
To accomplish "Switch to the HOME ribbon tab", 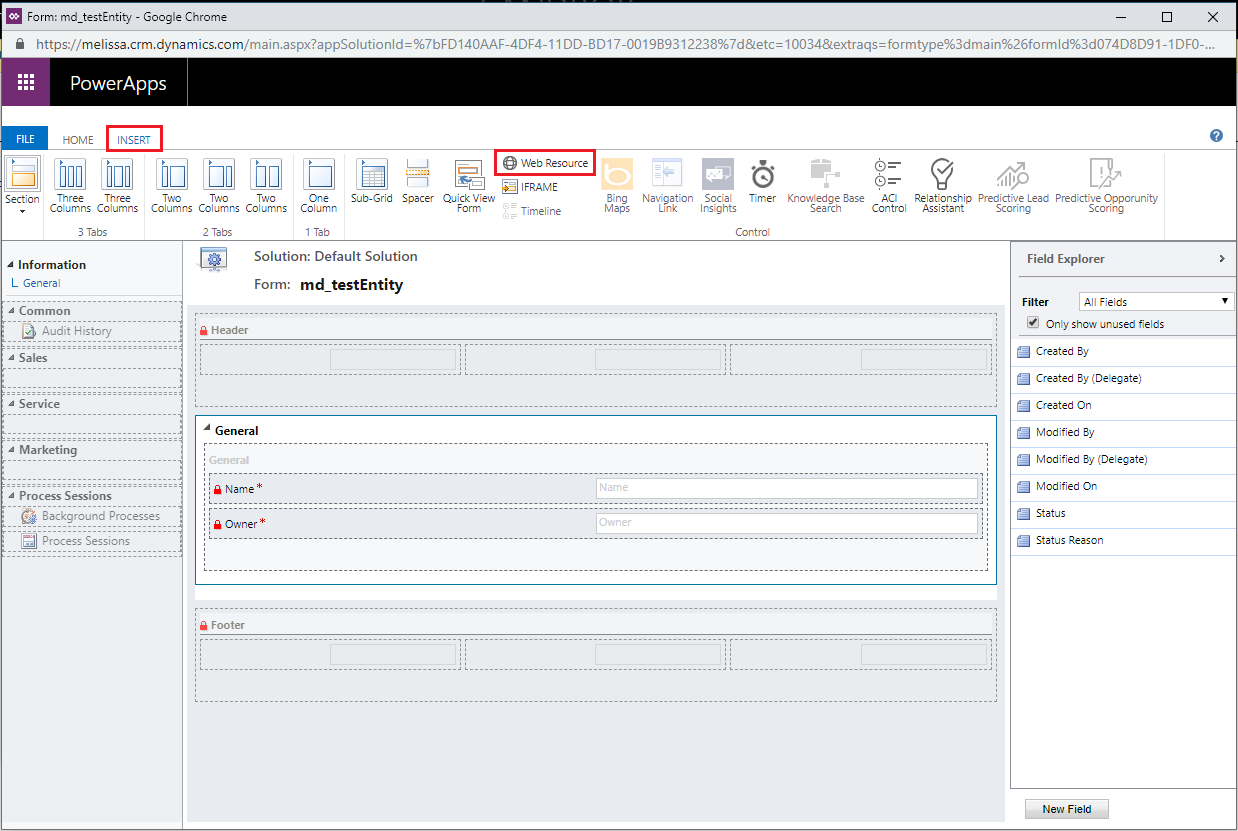I will click(78, 140).
